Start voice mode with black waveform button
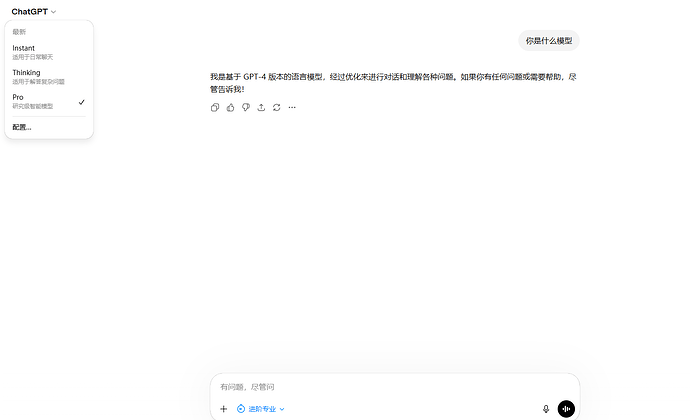The image size is (690, 420). 566,409
